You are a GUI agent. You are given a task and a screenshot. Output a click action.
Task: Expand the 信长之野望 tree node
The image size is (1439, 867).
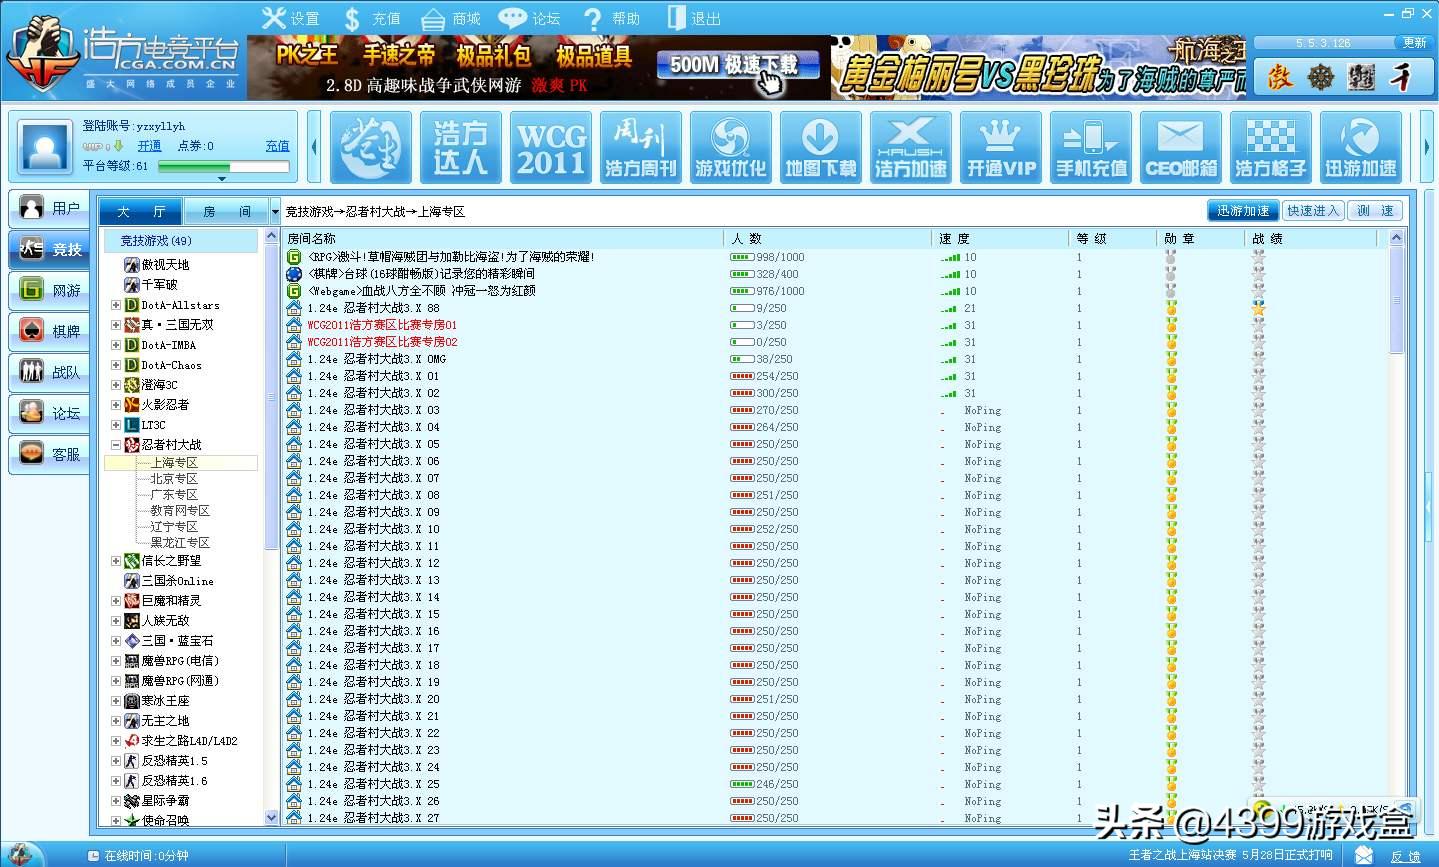(x=116, y=561)
